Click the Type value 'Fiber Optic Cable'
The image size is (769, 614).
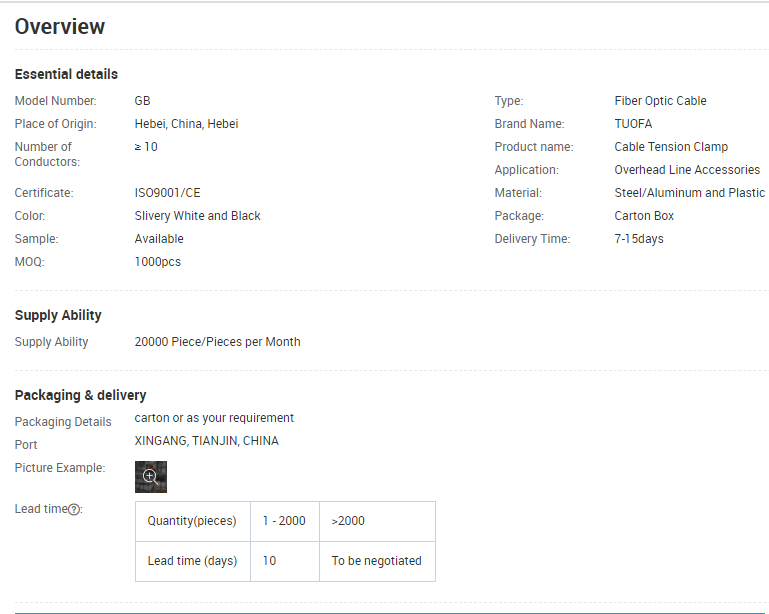pyautogui.click(x=660, y=101)
